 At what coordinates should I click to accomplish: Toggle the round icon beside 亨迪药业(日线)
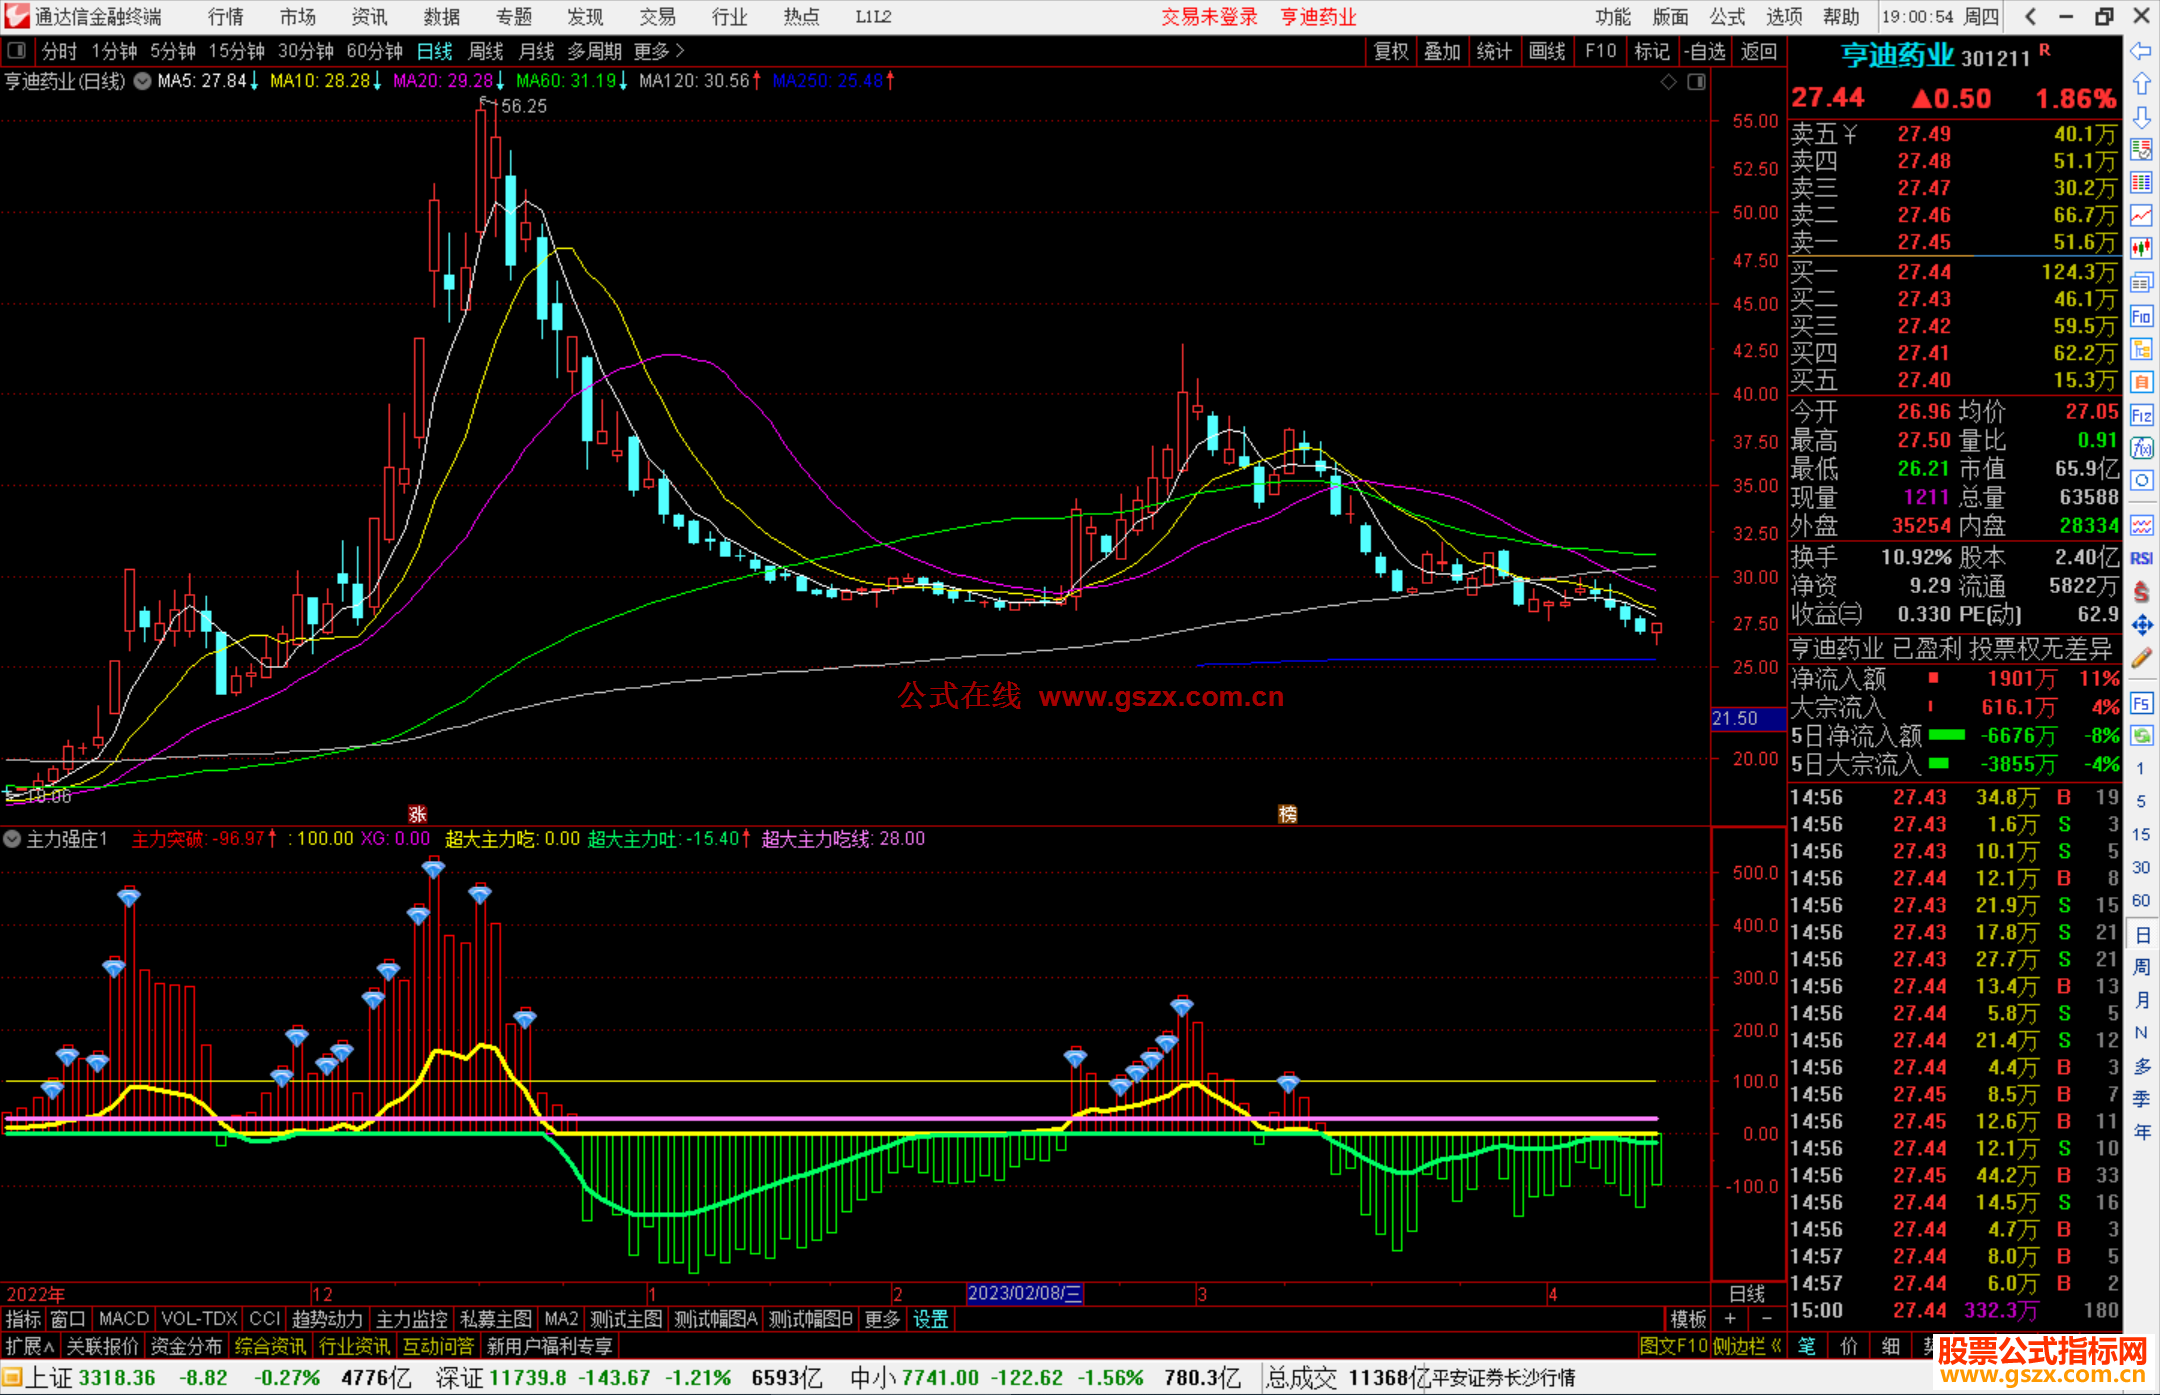click(x=142, y=81)
